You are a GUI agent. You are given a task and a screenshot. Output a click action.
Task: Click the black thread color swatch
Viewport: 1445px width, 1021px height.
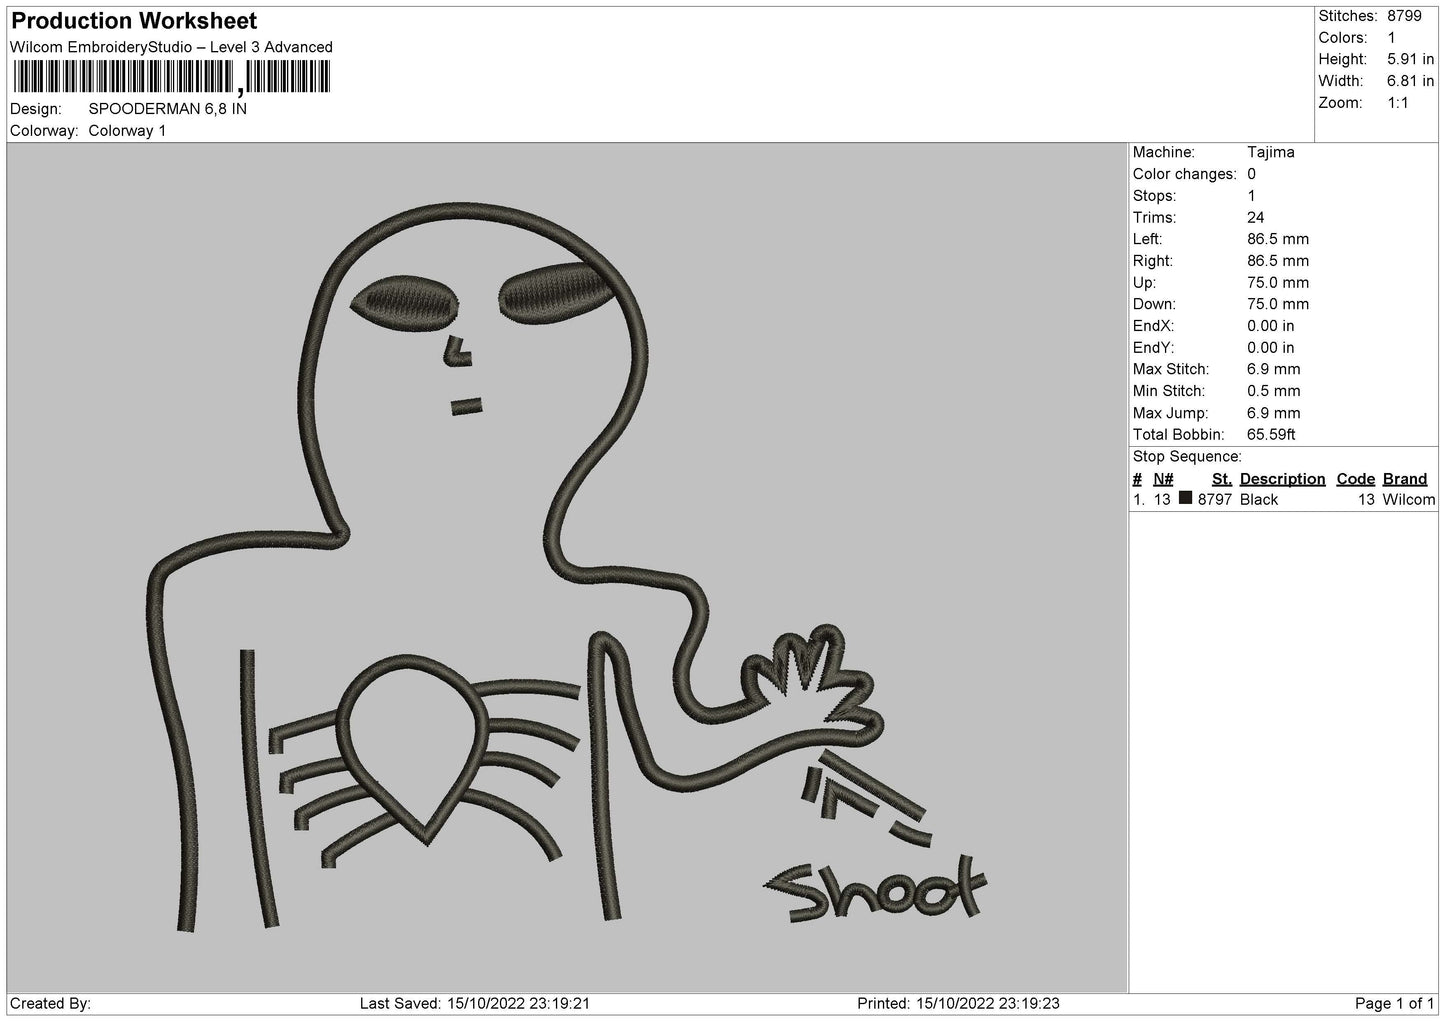coord(1185,498)
